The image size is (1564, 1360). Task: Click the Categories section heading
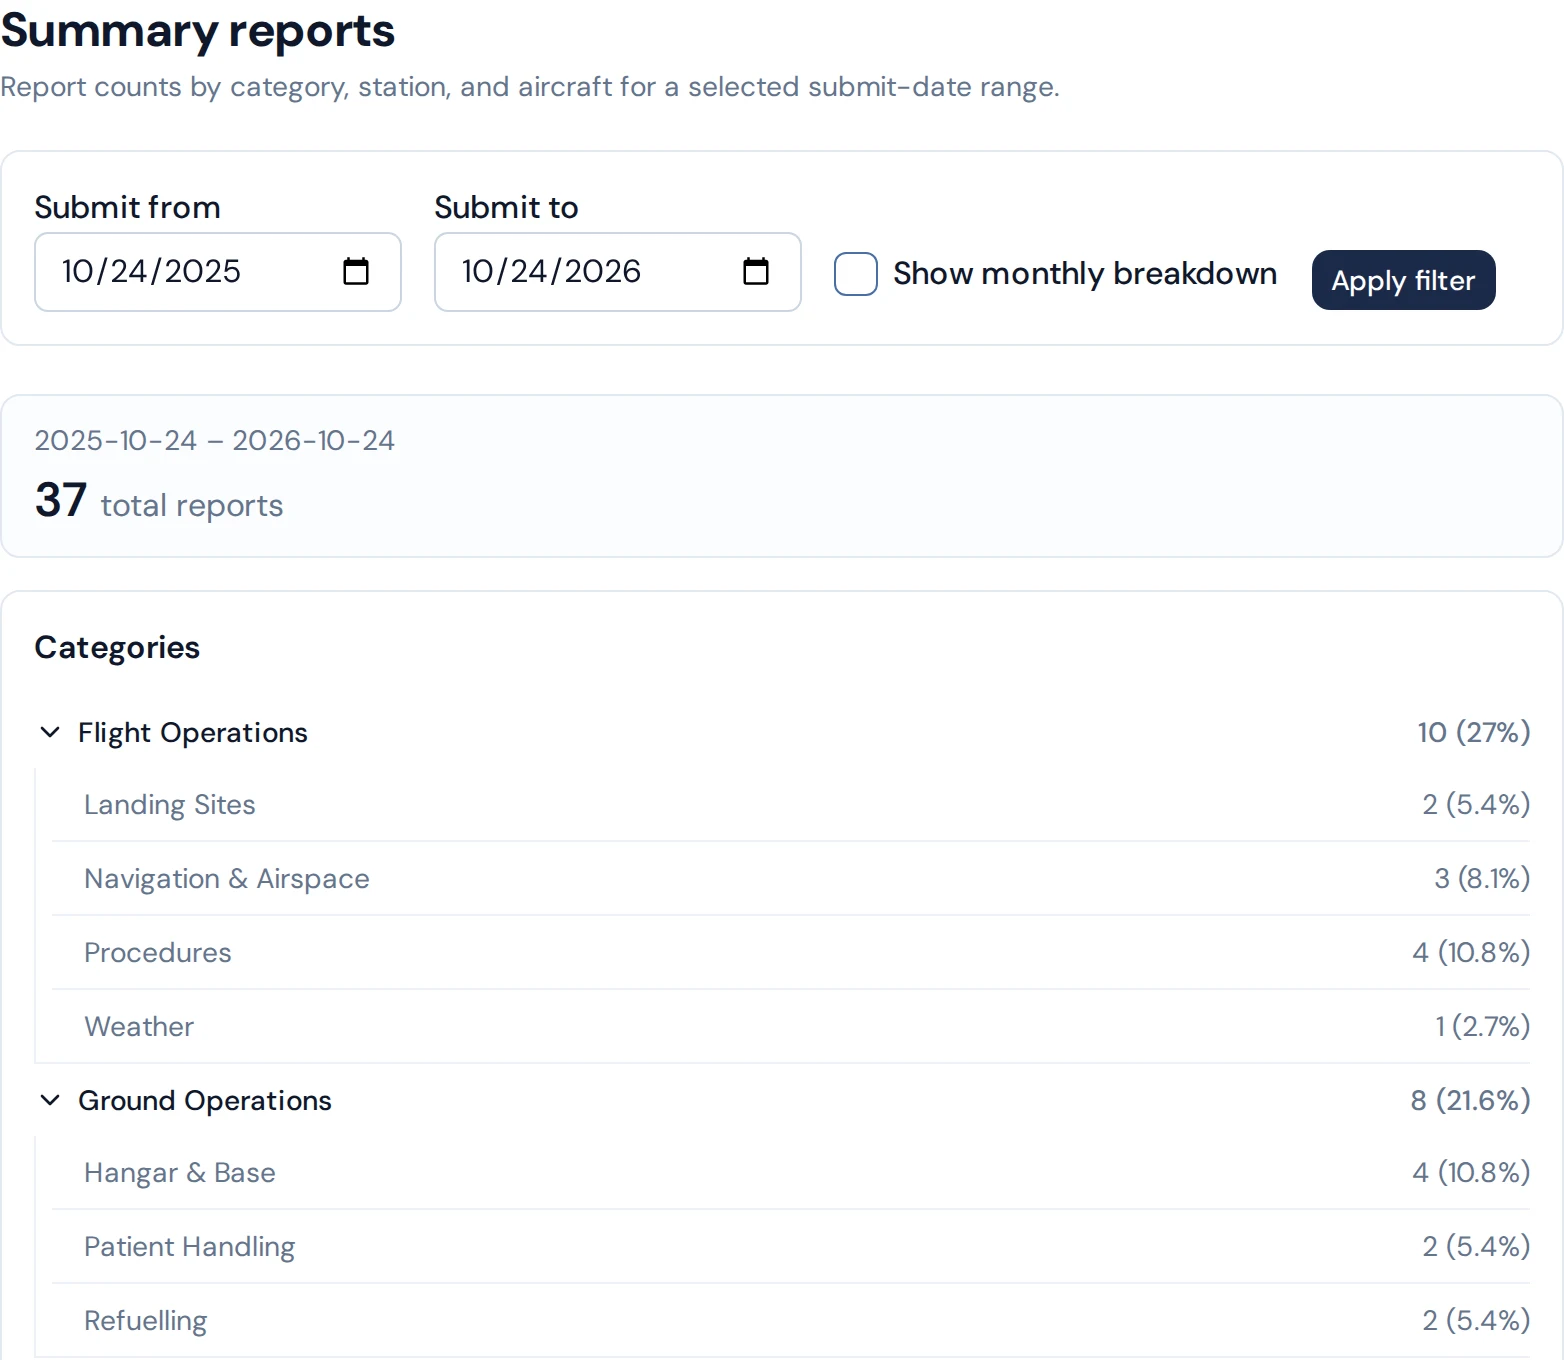tap(117, 648)
